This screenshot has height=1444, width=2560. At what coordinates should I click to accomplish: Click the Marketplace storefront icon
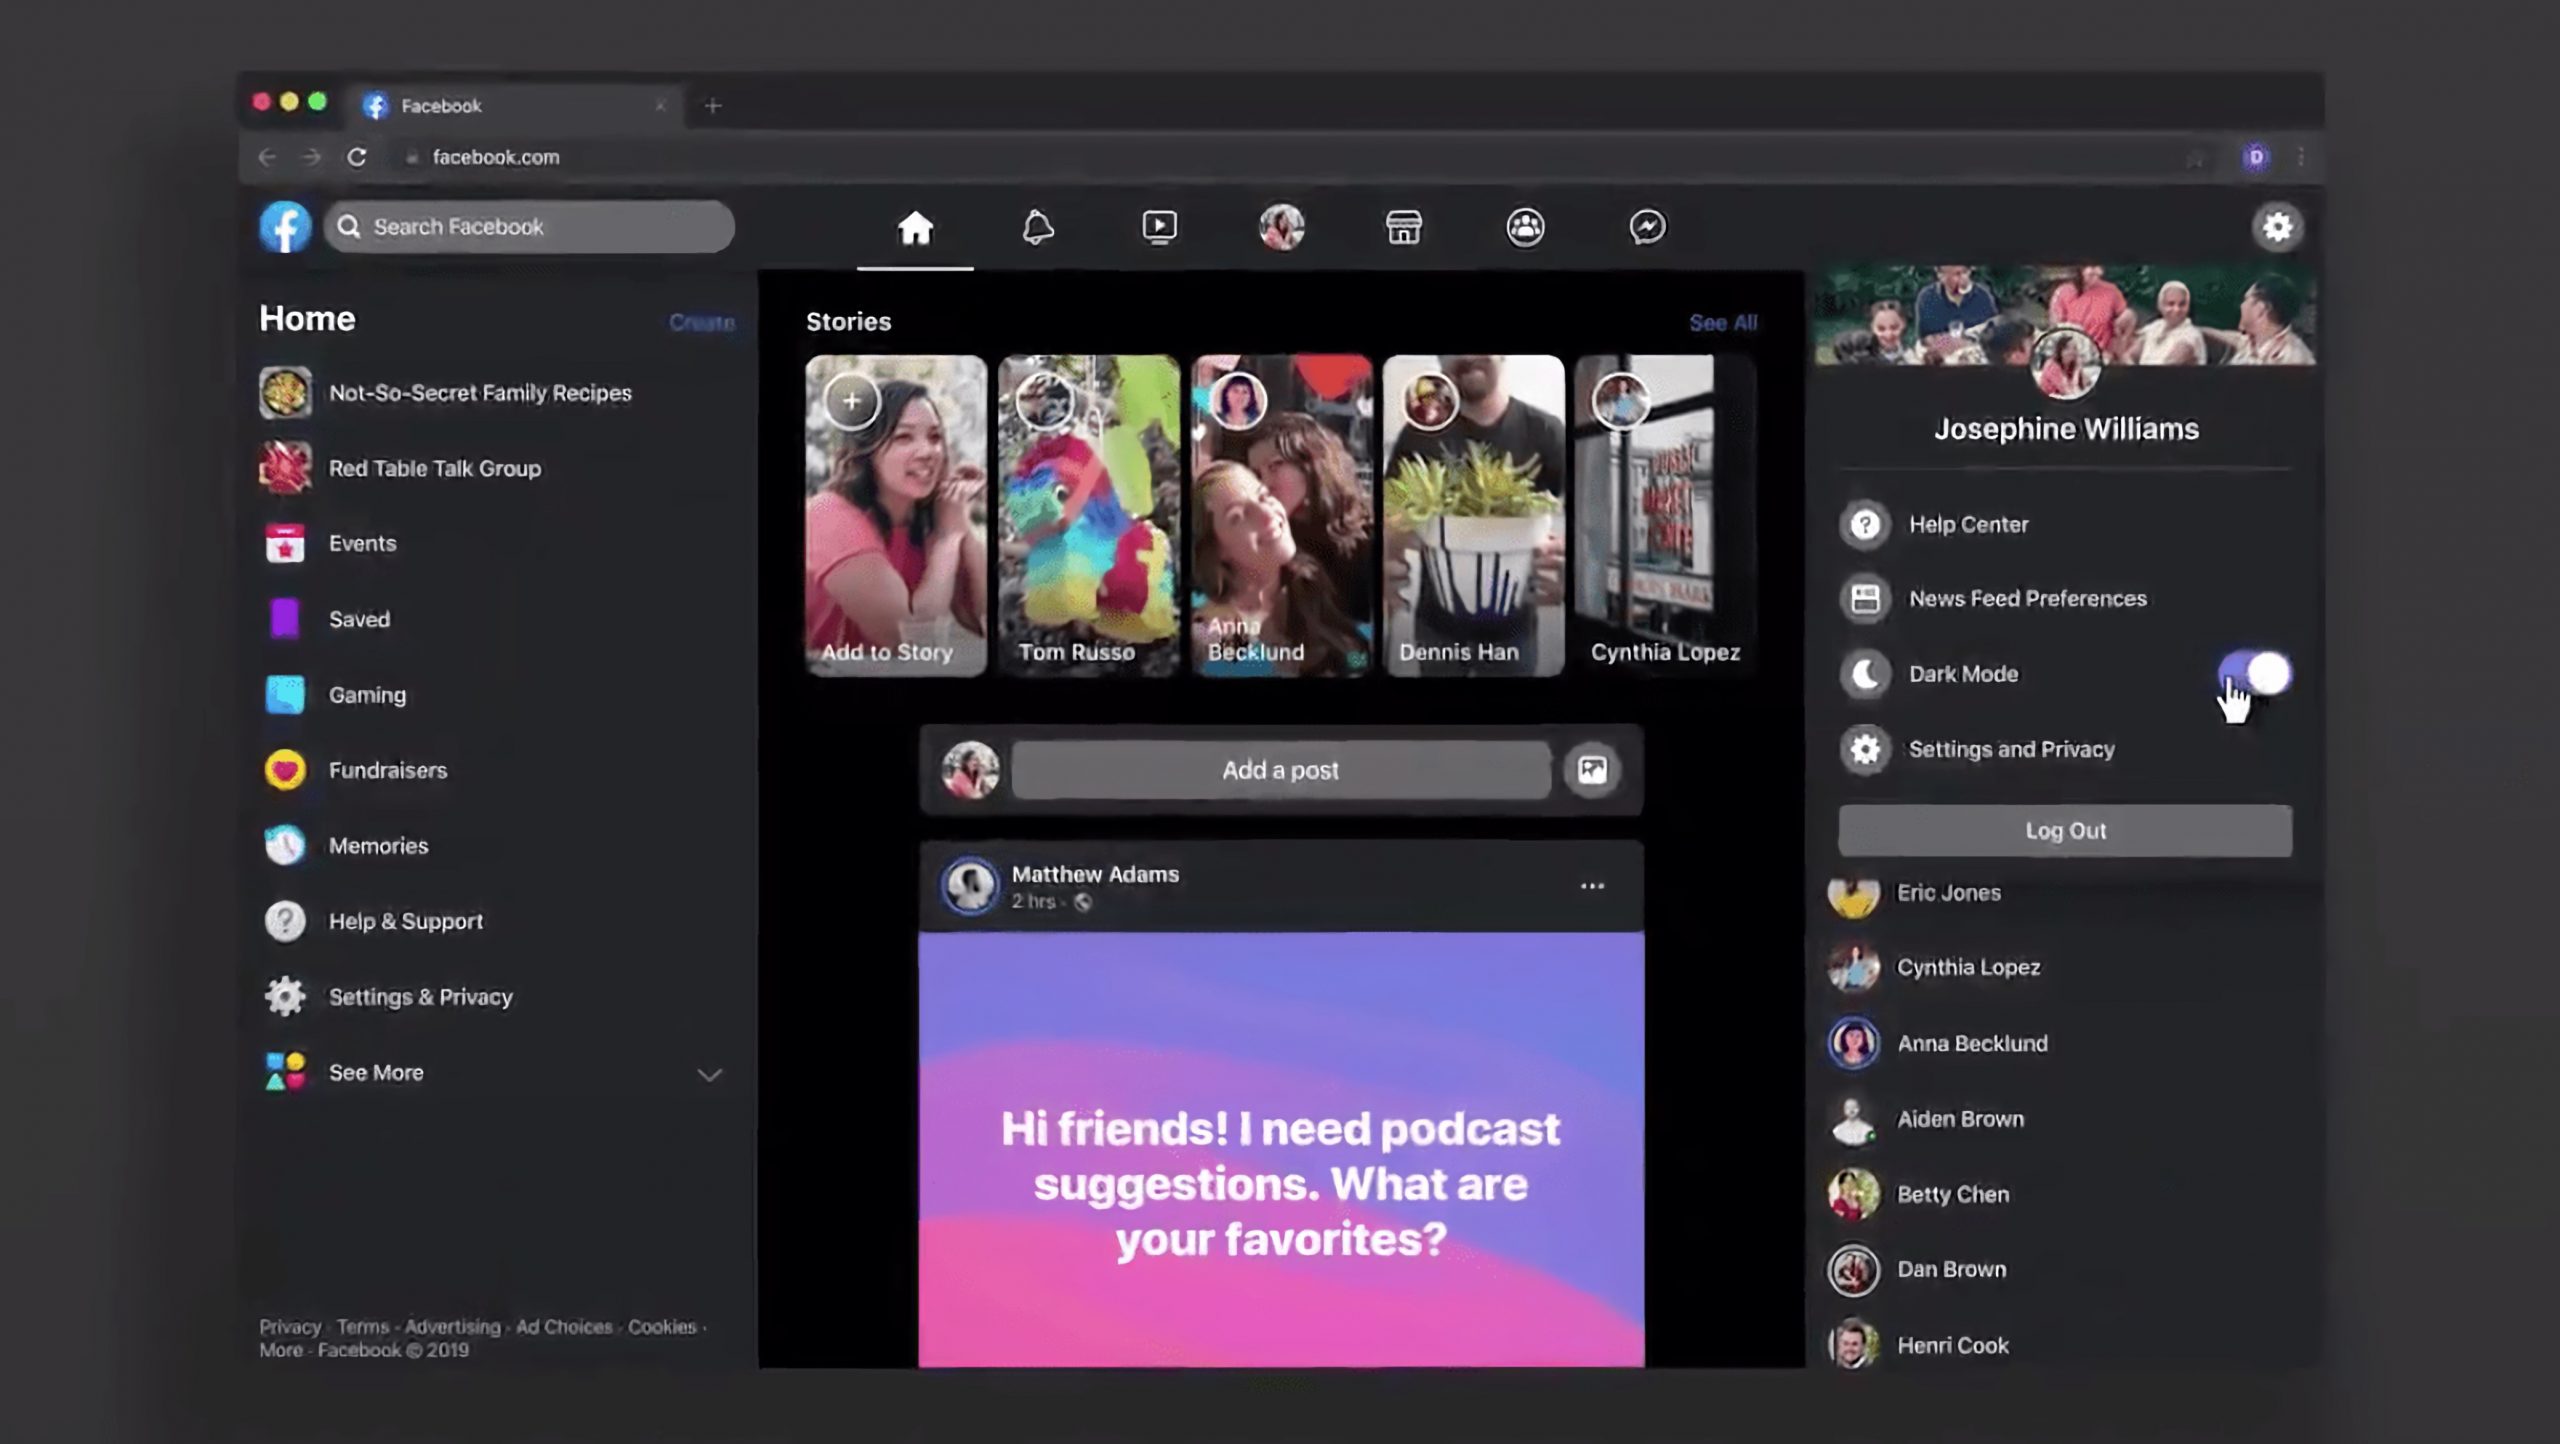(1403, 225)
